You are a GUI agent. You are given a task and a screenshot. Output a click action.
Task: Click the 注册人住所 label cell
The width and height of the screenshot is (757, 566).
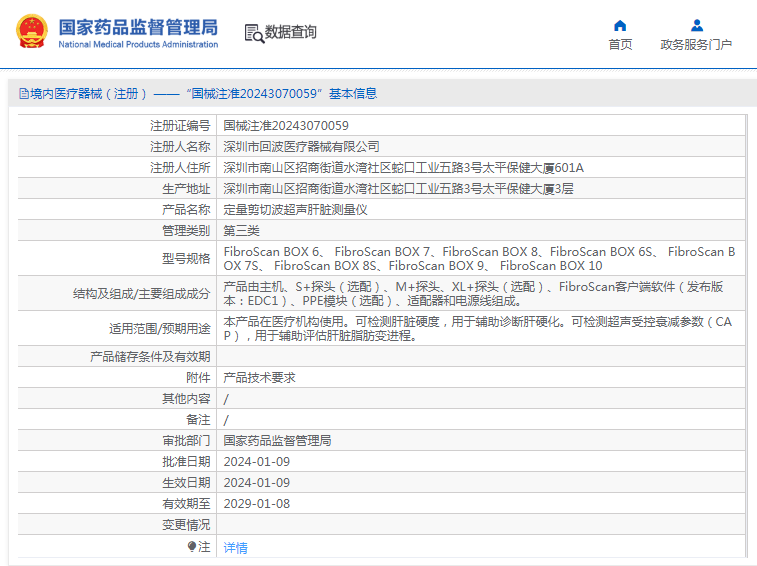pyautogui.click(x=117, y=168)
